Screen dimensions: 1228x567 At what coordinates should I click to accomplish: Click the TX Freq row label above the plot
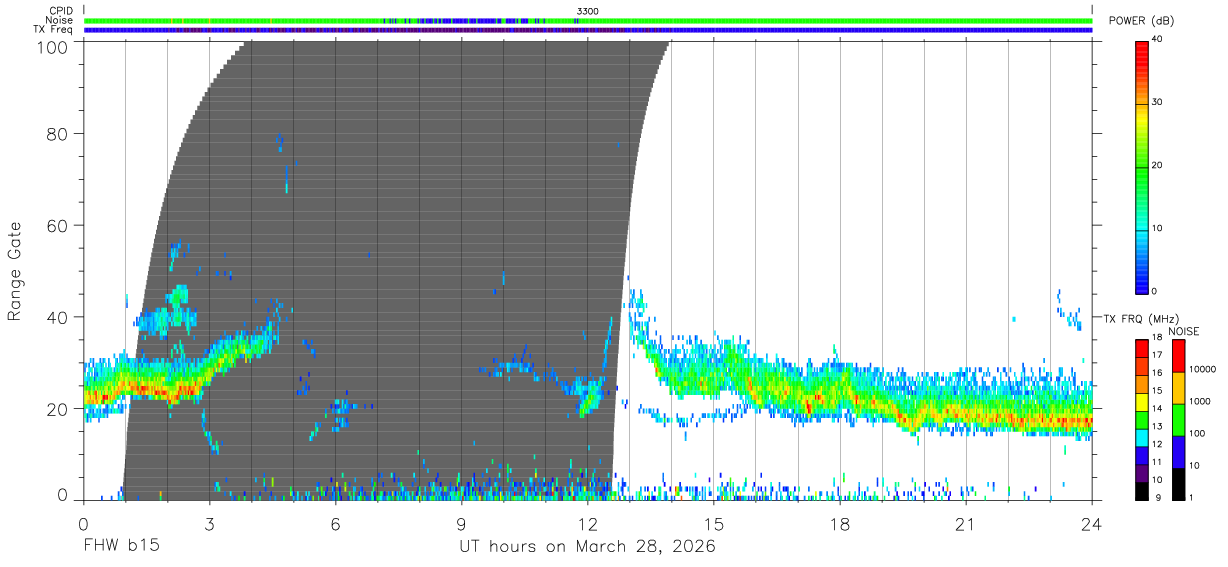(55, 30)
